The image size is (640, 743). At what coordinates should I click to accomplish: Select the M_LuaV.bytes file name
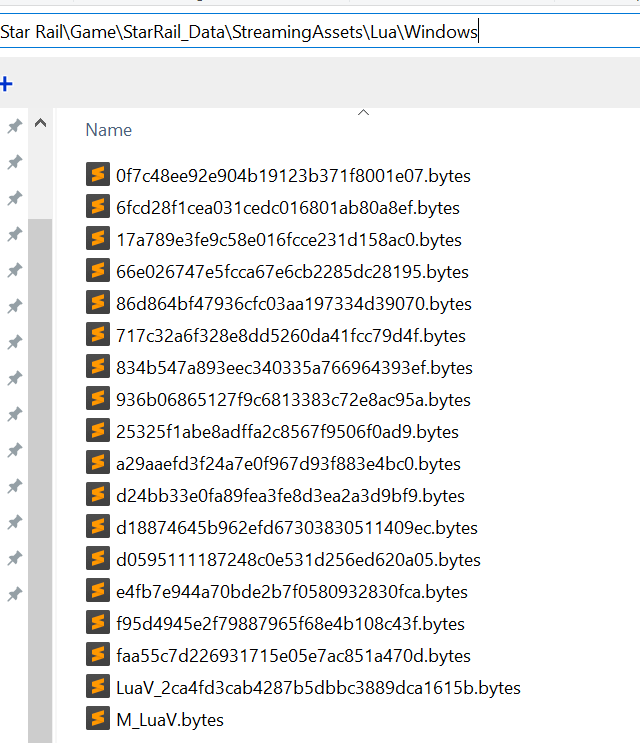click(x=170, y=719)
